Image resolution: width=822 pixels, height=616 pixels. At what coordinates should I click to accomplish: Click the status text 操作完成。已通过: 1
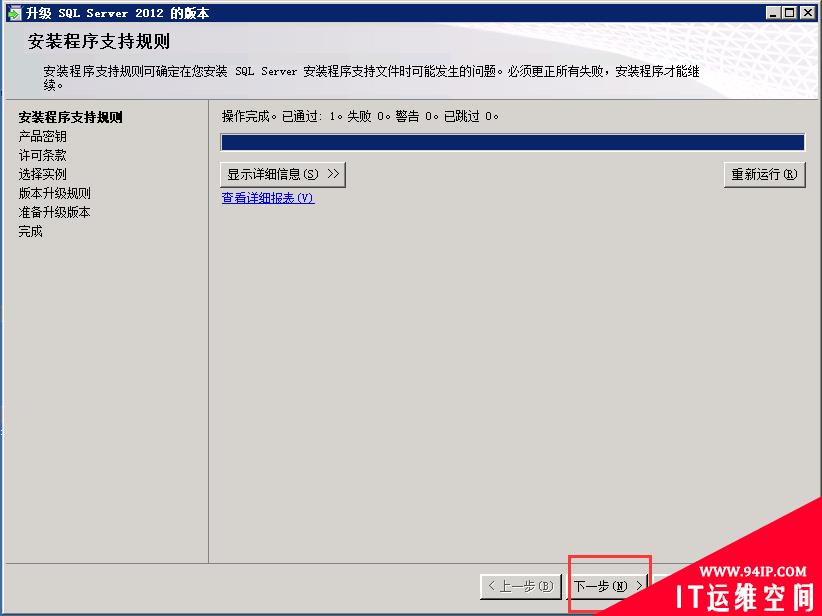(278, 116)
